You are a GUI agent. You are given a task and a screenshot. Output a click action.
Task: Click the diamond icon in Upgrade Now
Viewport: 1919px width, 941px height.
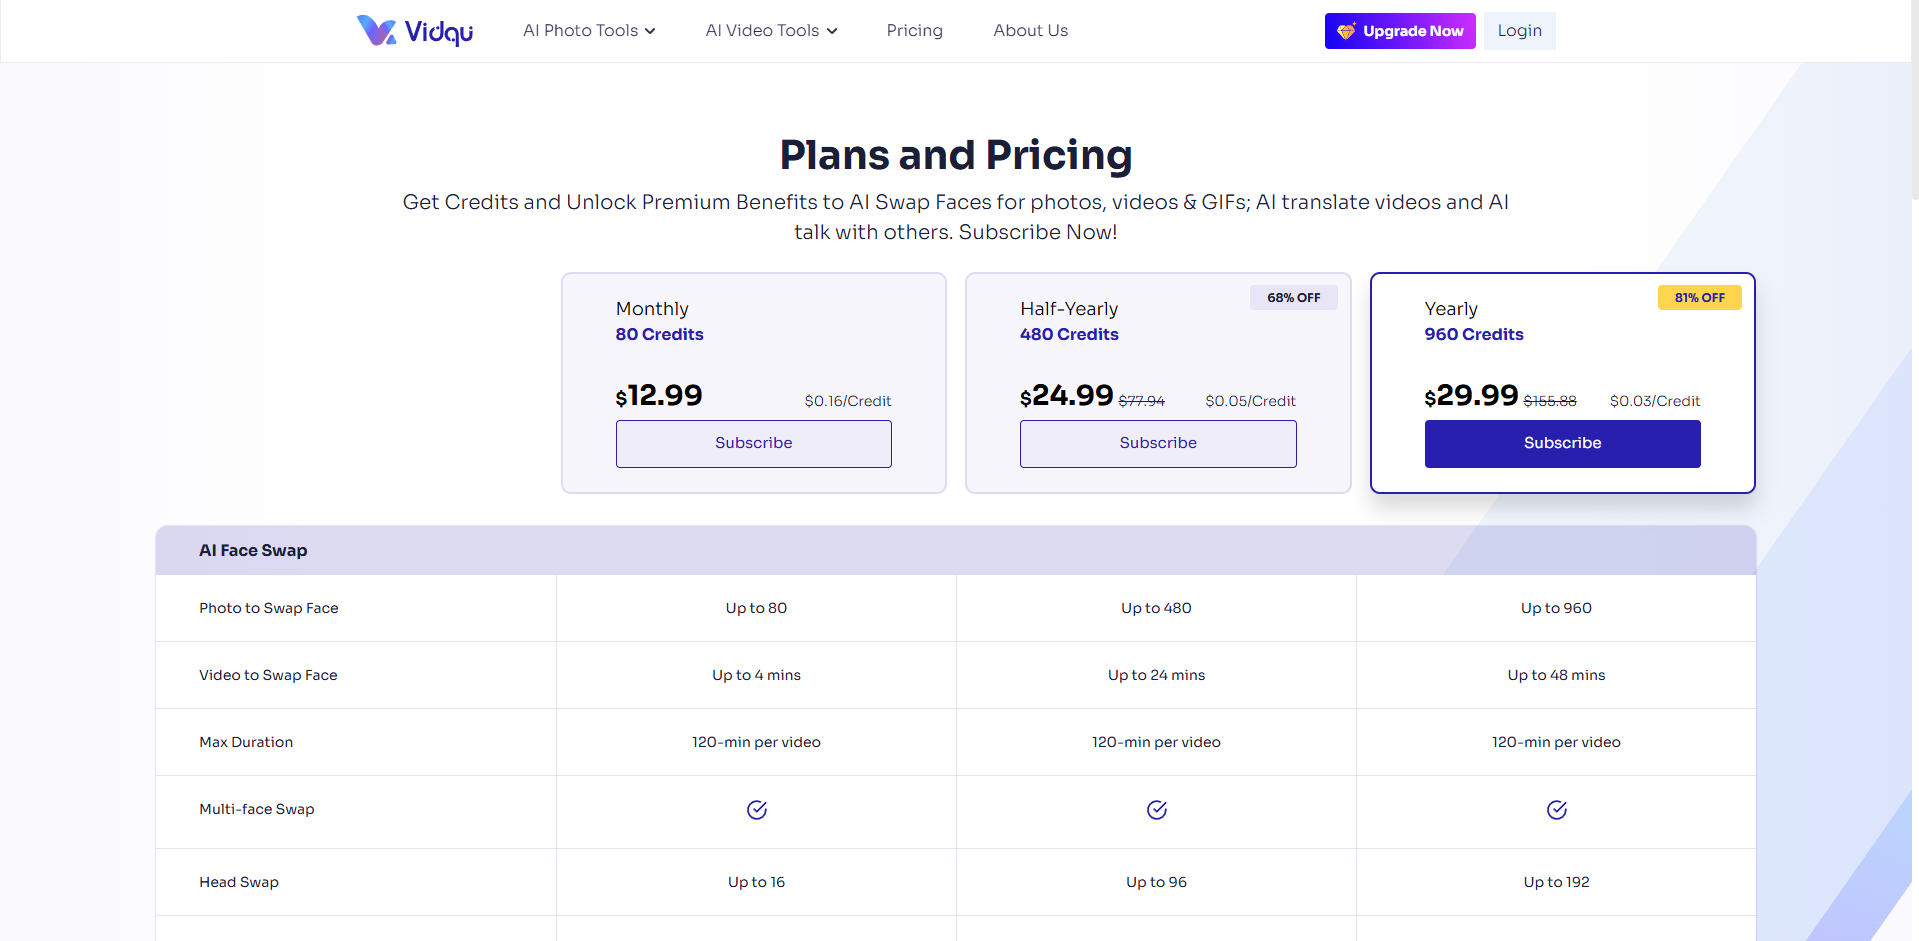click(x=1346, y=31)
